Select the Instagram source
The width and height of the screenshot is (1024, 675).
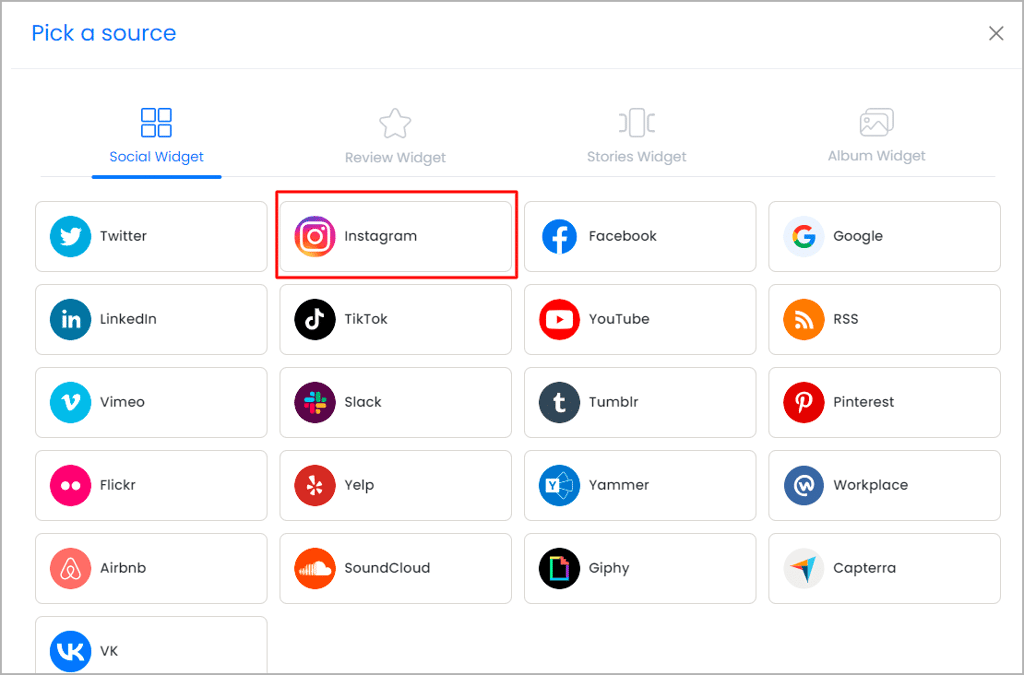395,236
